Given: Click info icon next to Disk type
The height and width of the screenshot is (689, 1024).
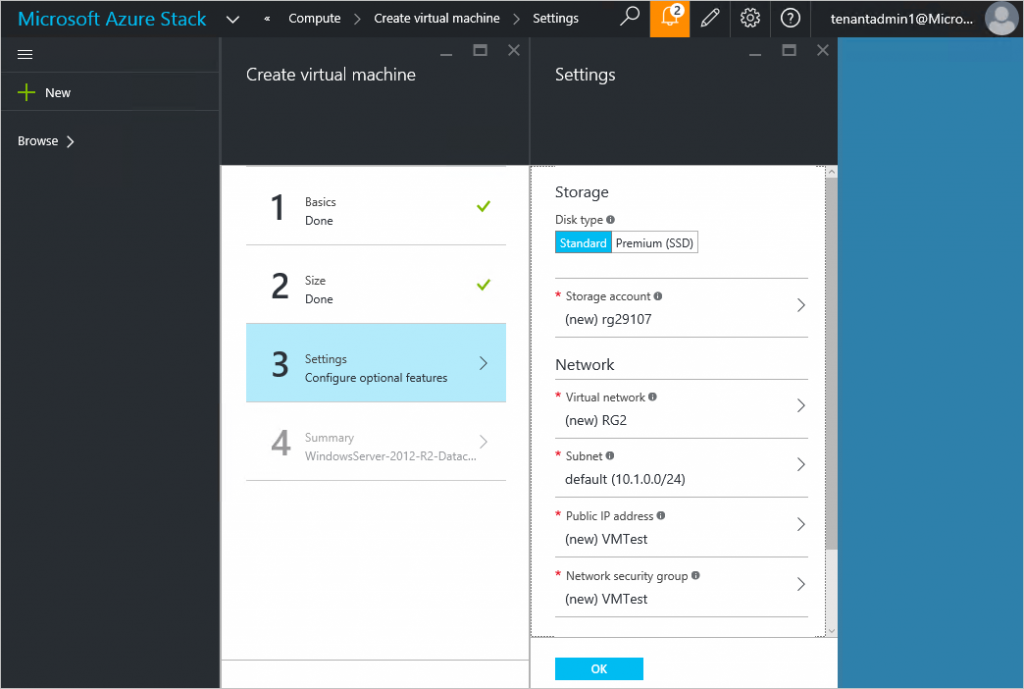Looking at the screenshot, I should pos(610,219).
